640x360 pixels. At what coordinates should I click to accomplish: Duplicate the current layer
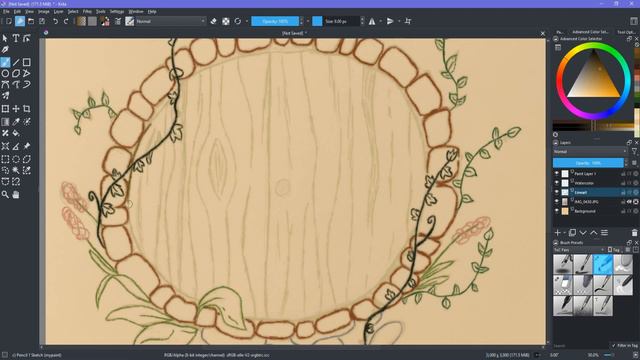[x=572, y=233]
